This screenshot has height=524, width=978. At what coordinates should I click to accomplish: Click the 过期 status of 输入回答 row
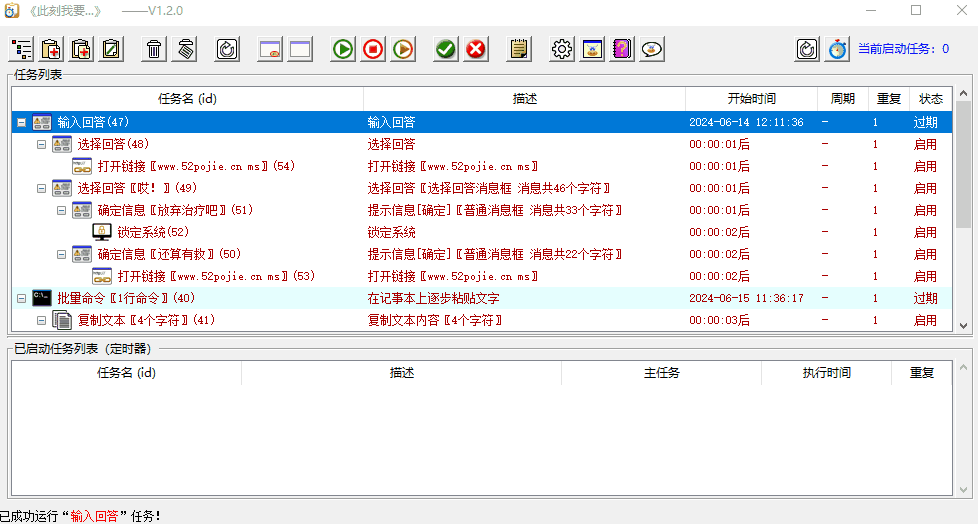pyautogui.click(x=926, y=122)
